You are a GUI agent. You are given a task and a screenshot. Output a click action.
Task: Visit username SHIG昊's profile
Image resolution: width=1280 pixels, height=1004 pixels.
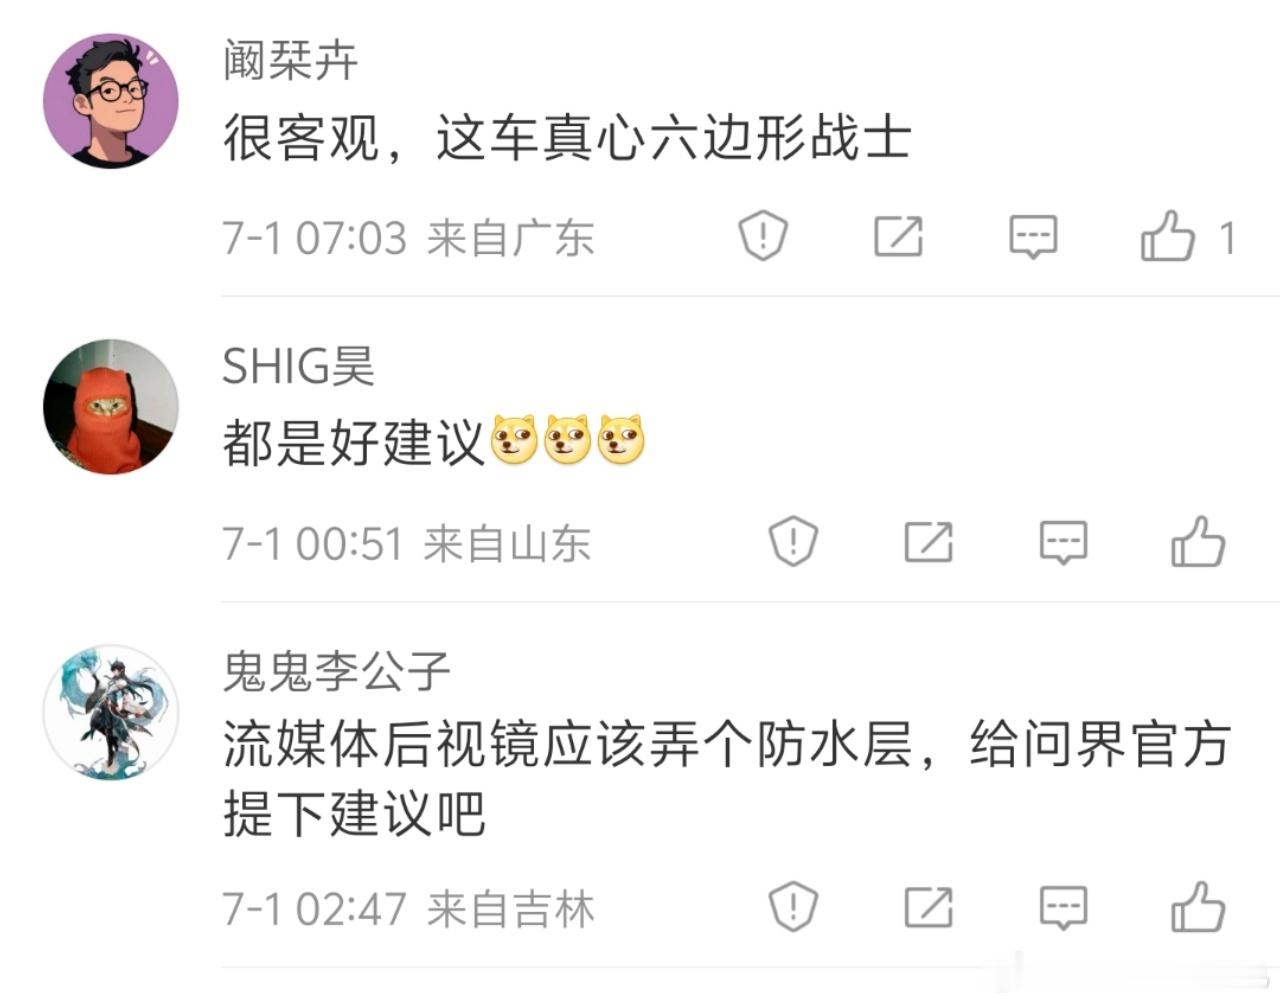[298, 366]
